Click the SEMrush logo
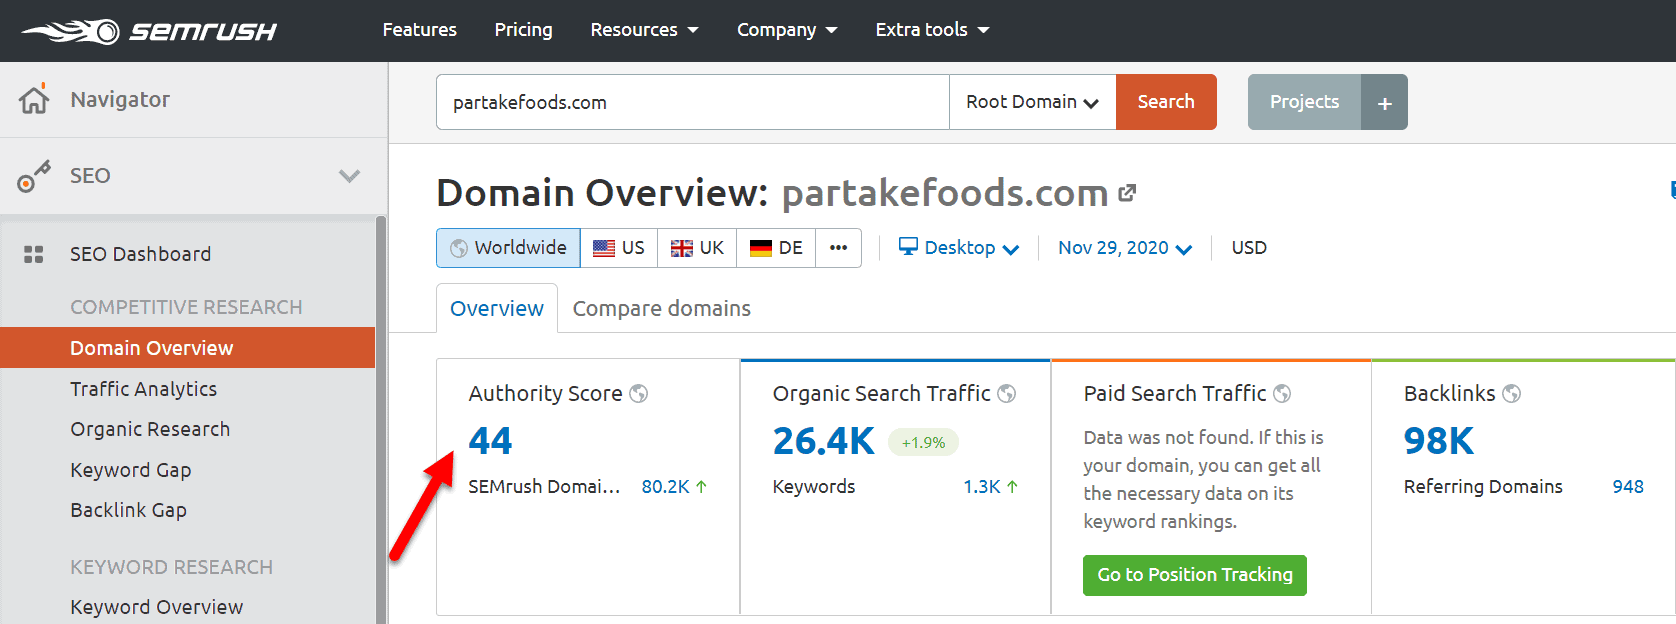 [x=150, y=31]
